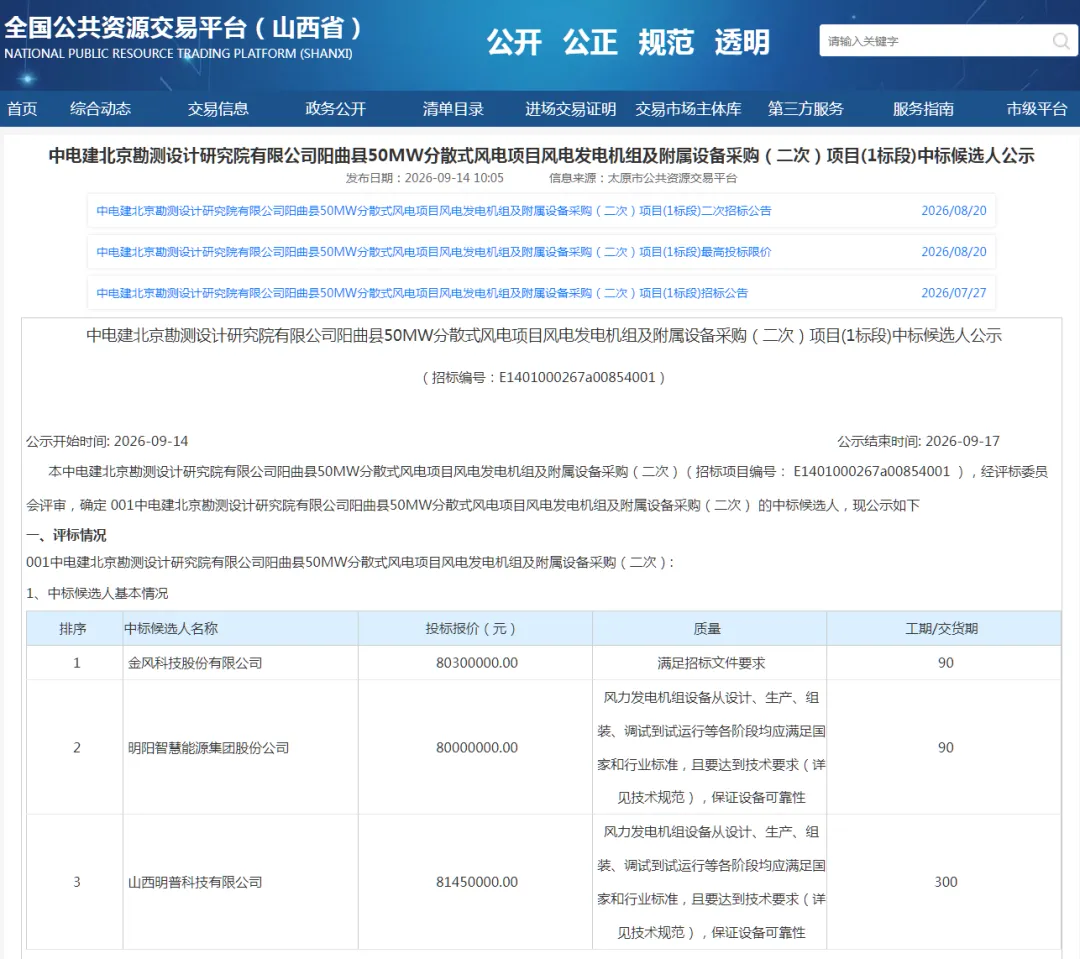This screenshot has height=959, width=1080.
Task: Open 交易市场主体库 navigation item
Action: (x=688, y=109)
